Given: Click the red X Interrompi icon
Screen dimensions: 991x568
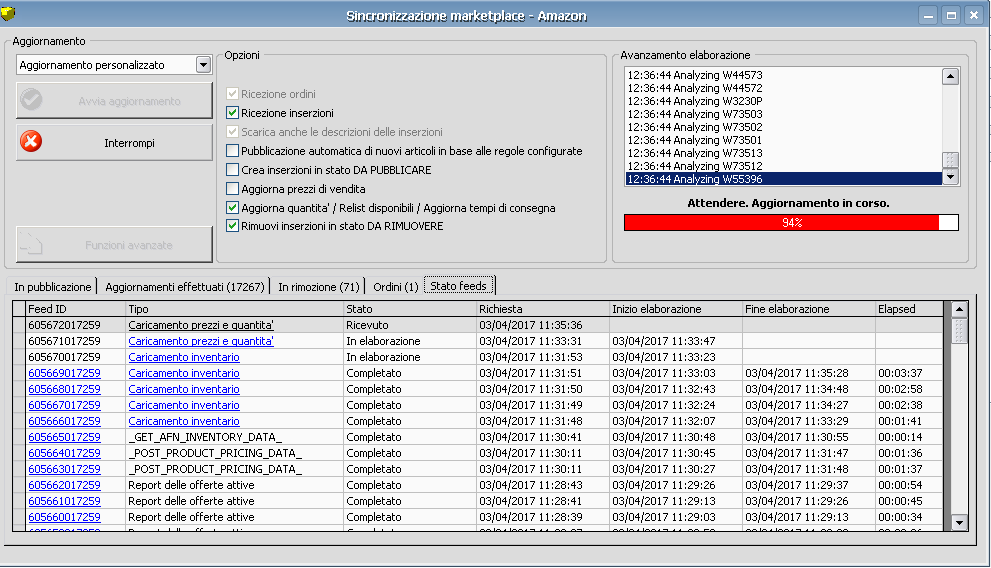Looking at the screenshot, I should [30, 142].
